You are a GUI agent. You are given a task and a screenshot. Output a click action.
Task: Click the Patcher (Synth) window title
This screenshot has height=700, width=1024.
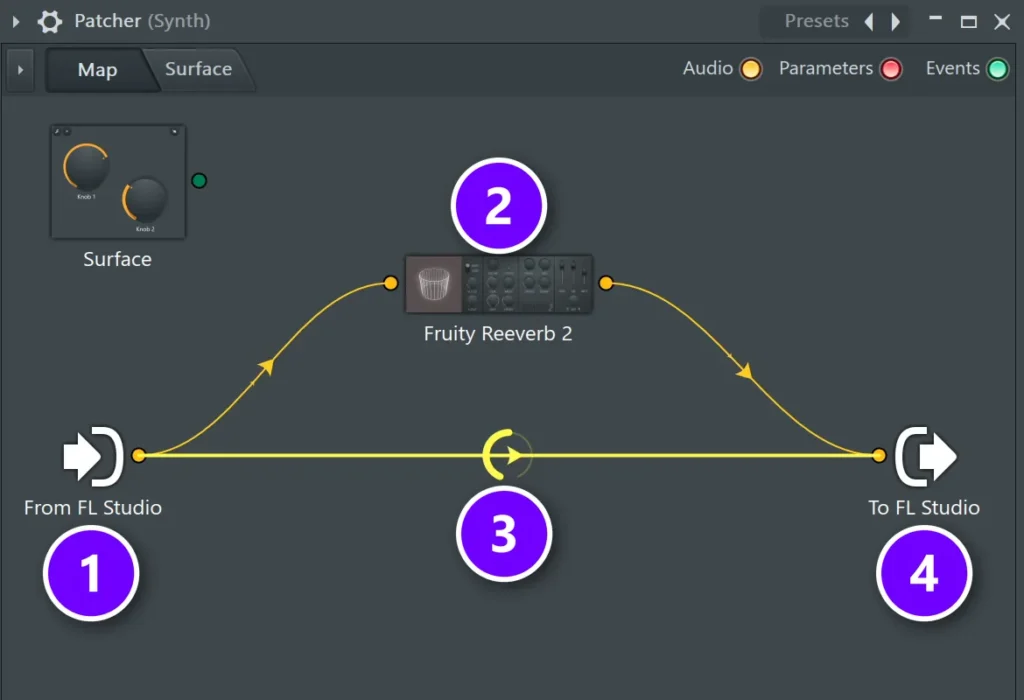(x=142, y=21)
